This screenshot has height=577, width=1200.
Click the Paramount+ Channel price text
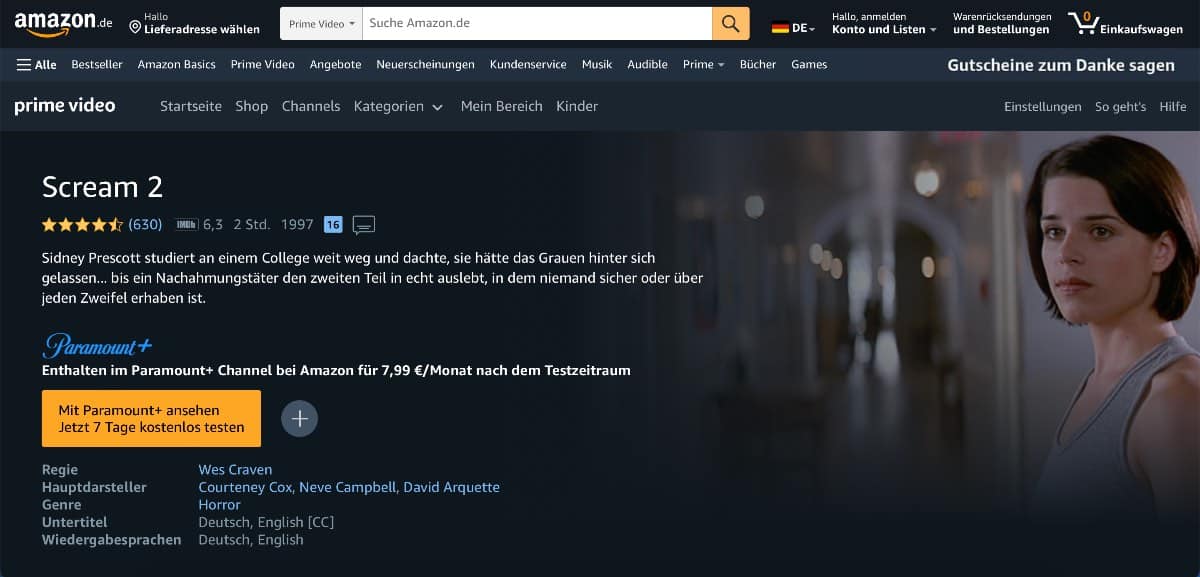[x=336, y=370]
